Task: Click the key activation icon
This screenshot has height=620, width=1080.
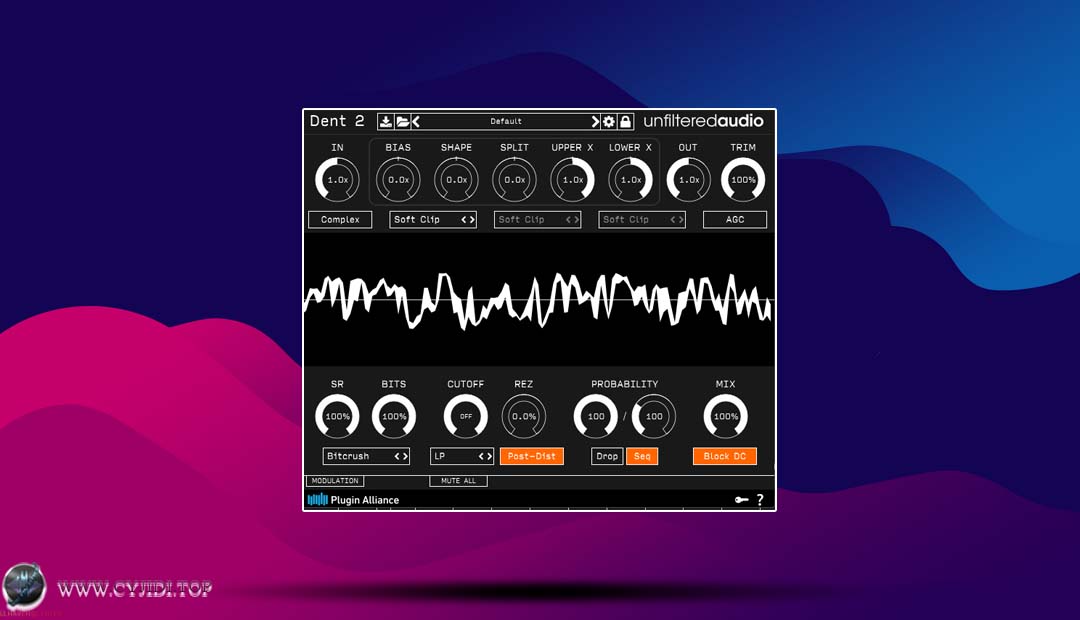Action: pos(741,500)
